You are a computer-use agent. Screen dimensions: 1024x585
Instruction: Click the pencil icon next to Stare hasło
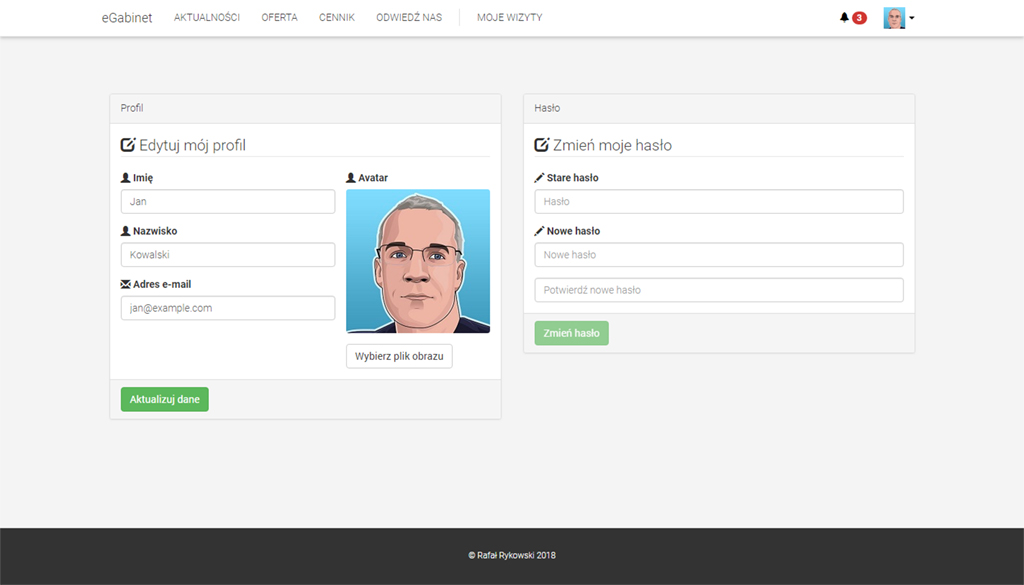point(539,178)
